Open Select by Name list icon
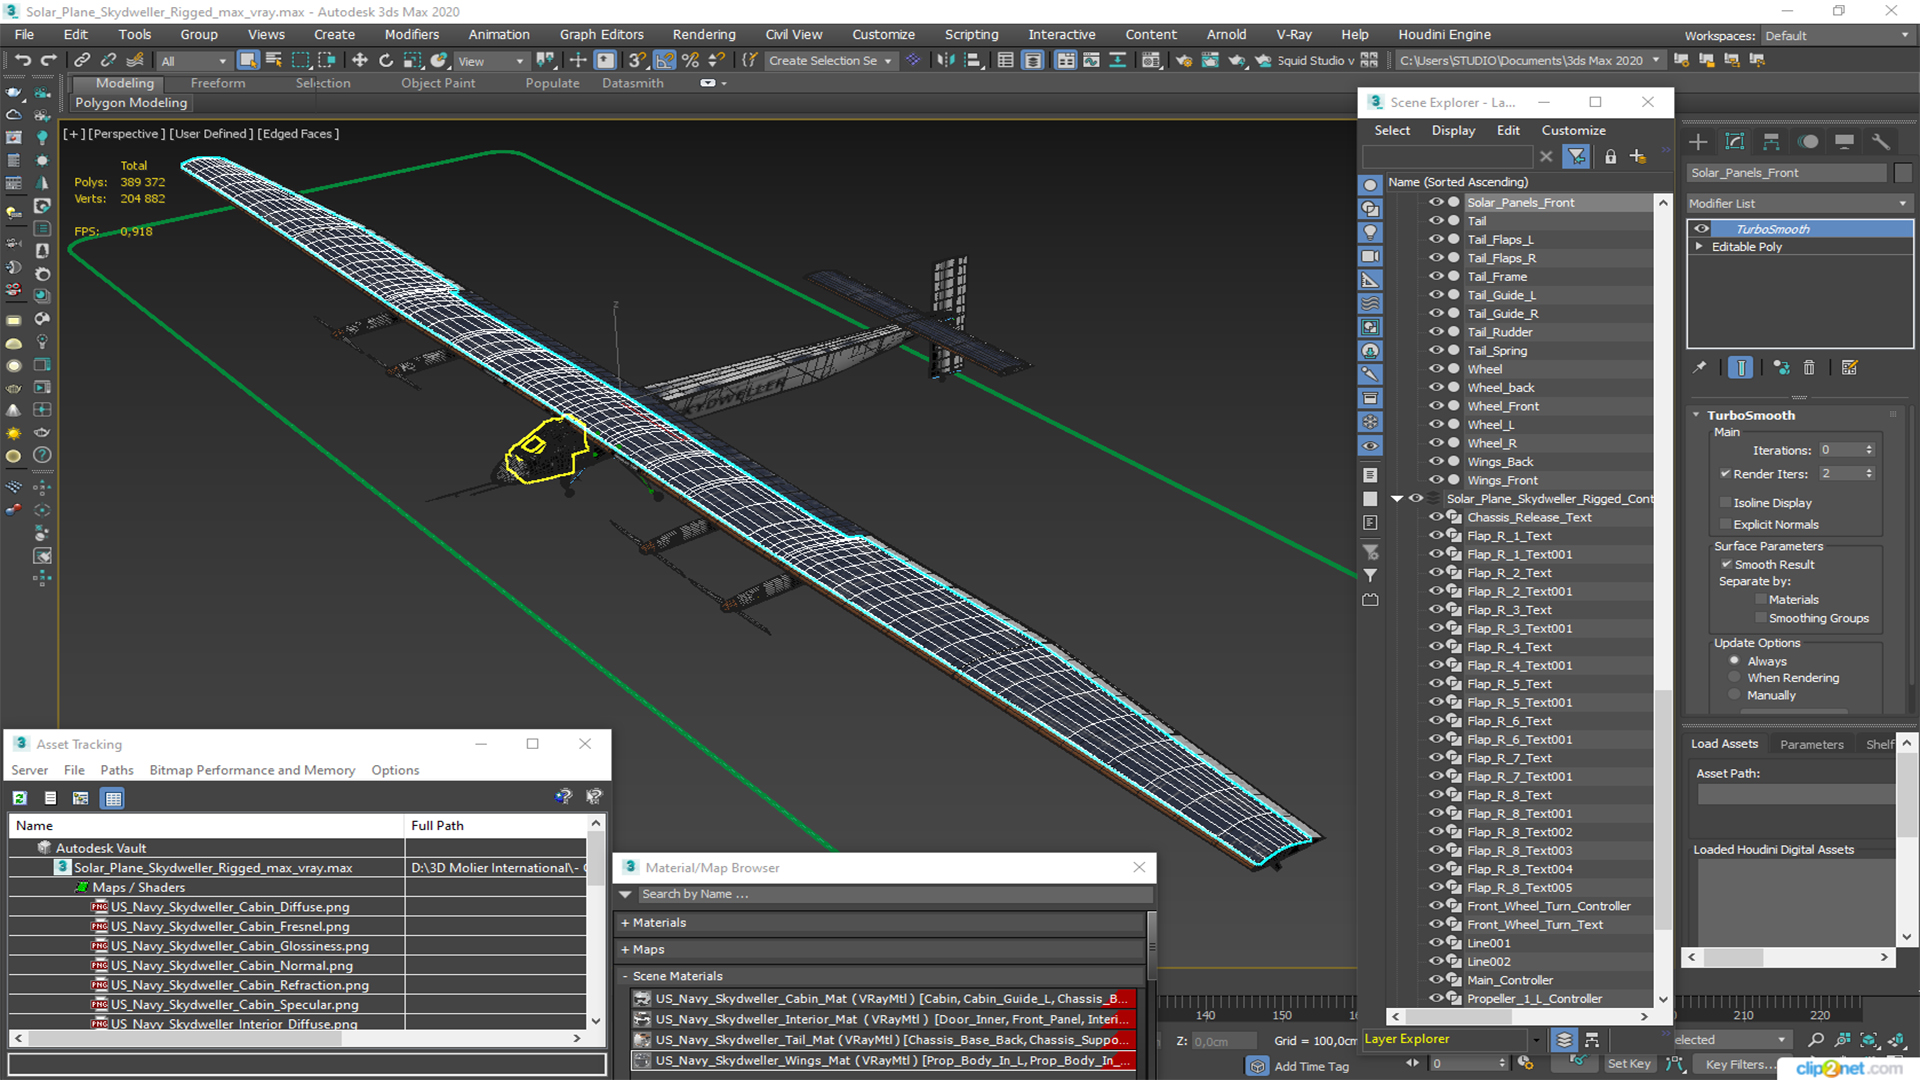Screen dimensions: 1920x1080 273,61
